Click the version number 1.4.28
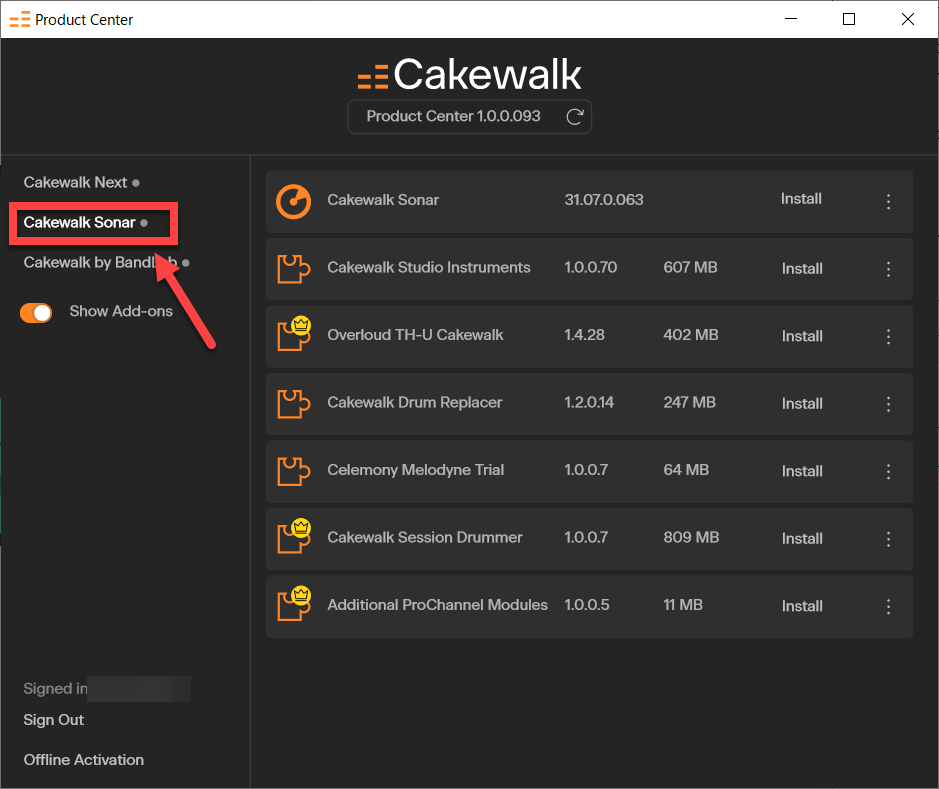Viewport: 939px width, 789px height. 584,335
